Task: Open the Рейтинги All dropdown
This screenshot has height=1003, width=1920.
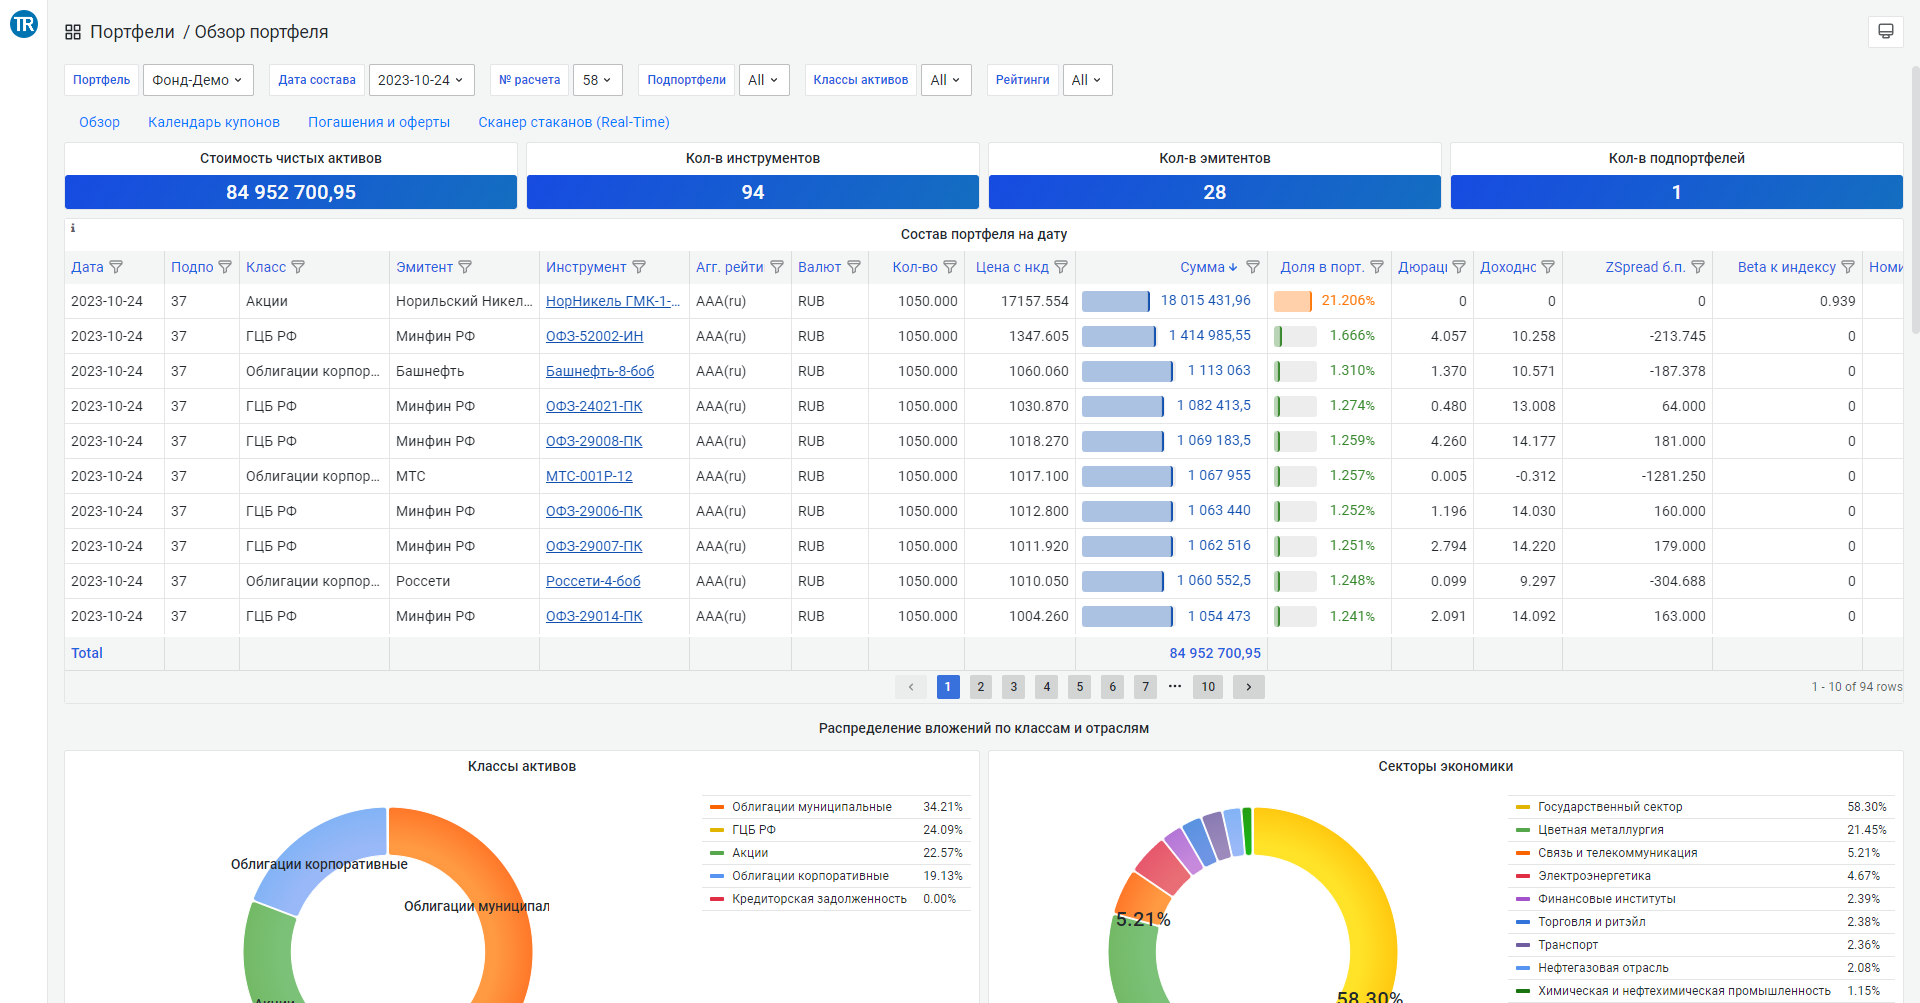Action: pos(1087,80)
